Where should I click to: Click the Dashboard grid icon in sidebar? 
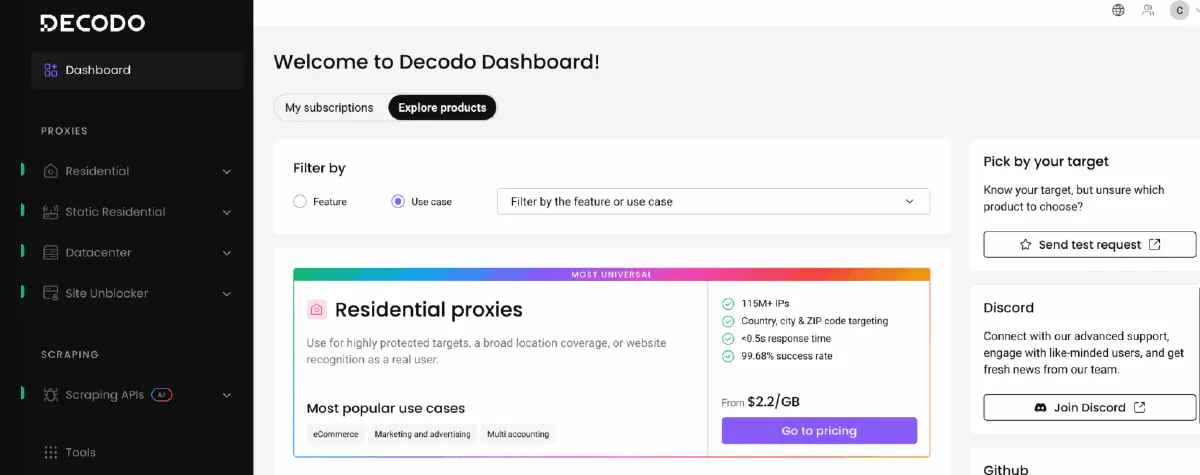(51, 70)
